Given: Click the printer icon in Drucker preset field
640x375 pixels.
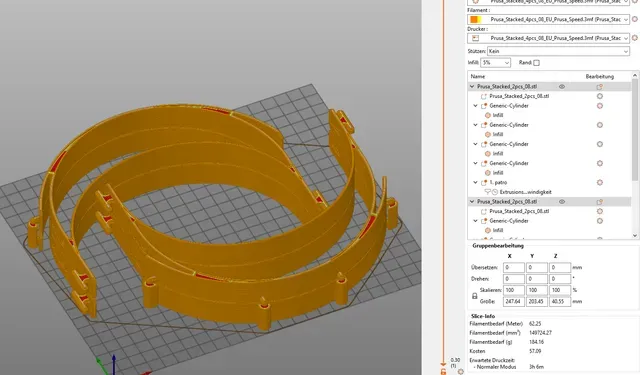Looking at the screenshot, I should tap(475, 38).
